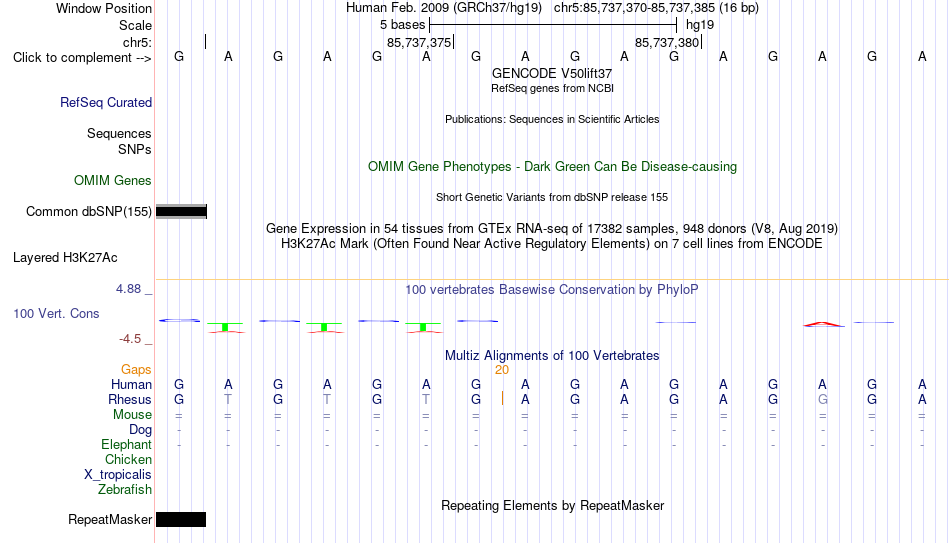Select the Rhesus species row label
950x543 pixels.
[130, 400]
